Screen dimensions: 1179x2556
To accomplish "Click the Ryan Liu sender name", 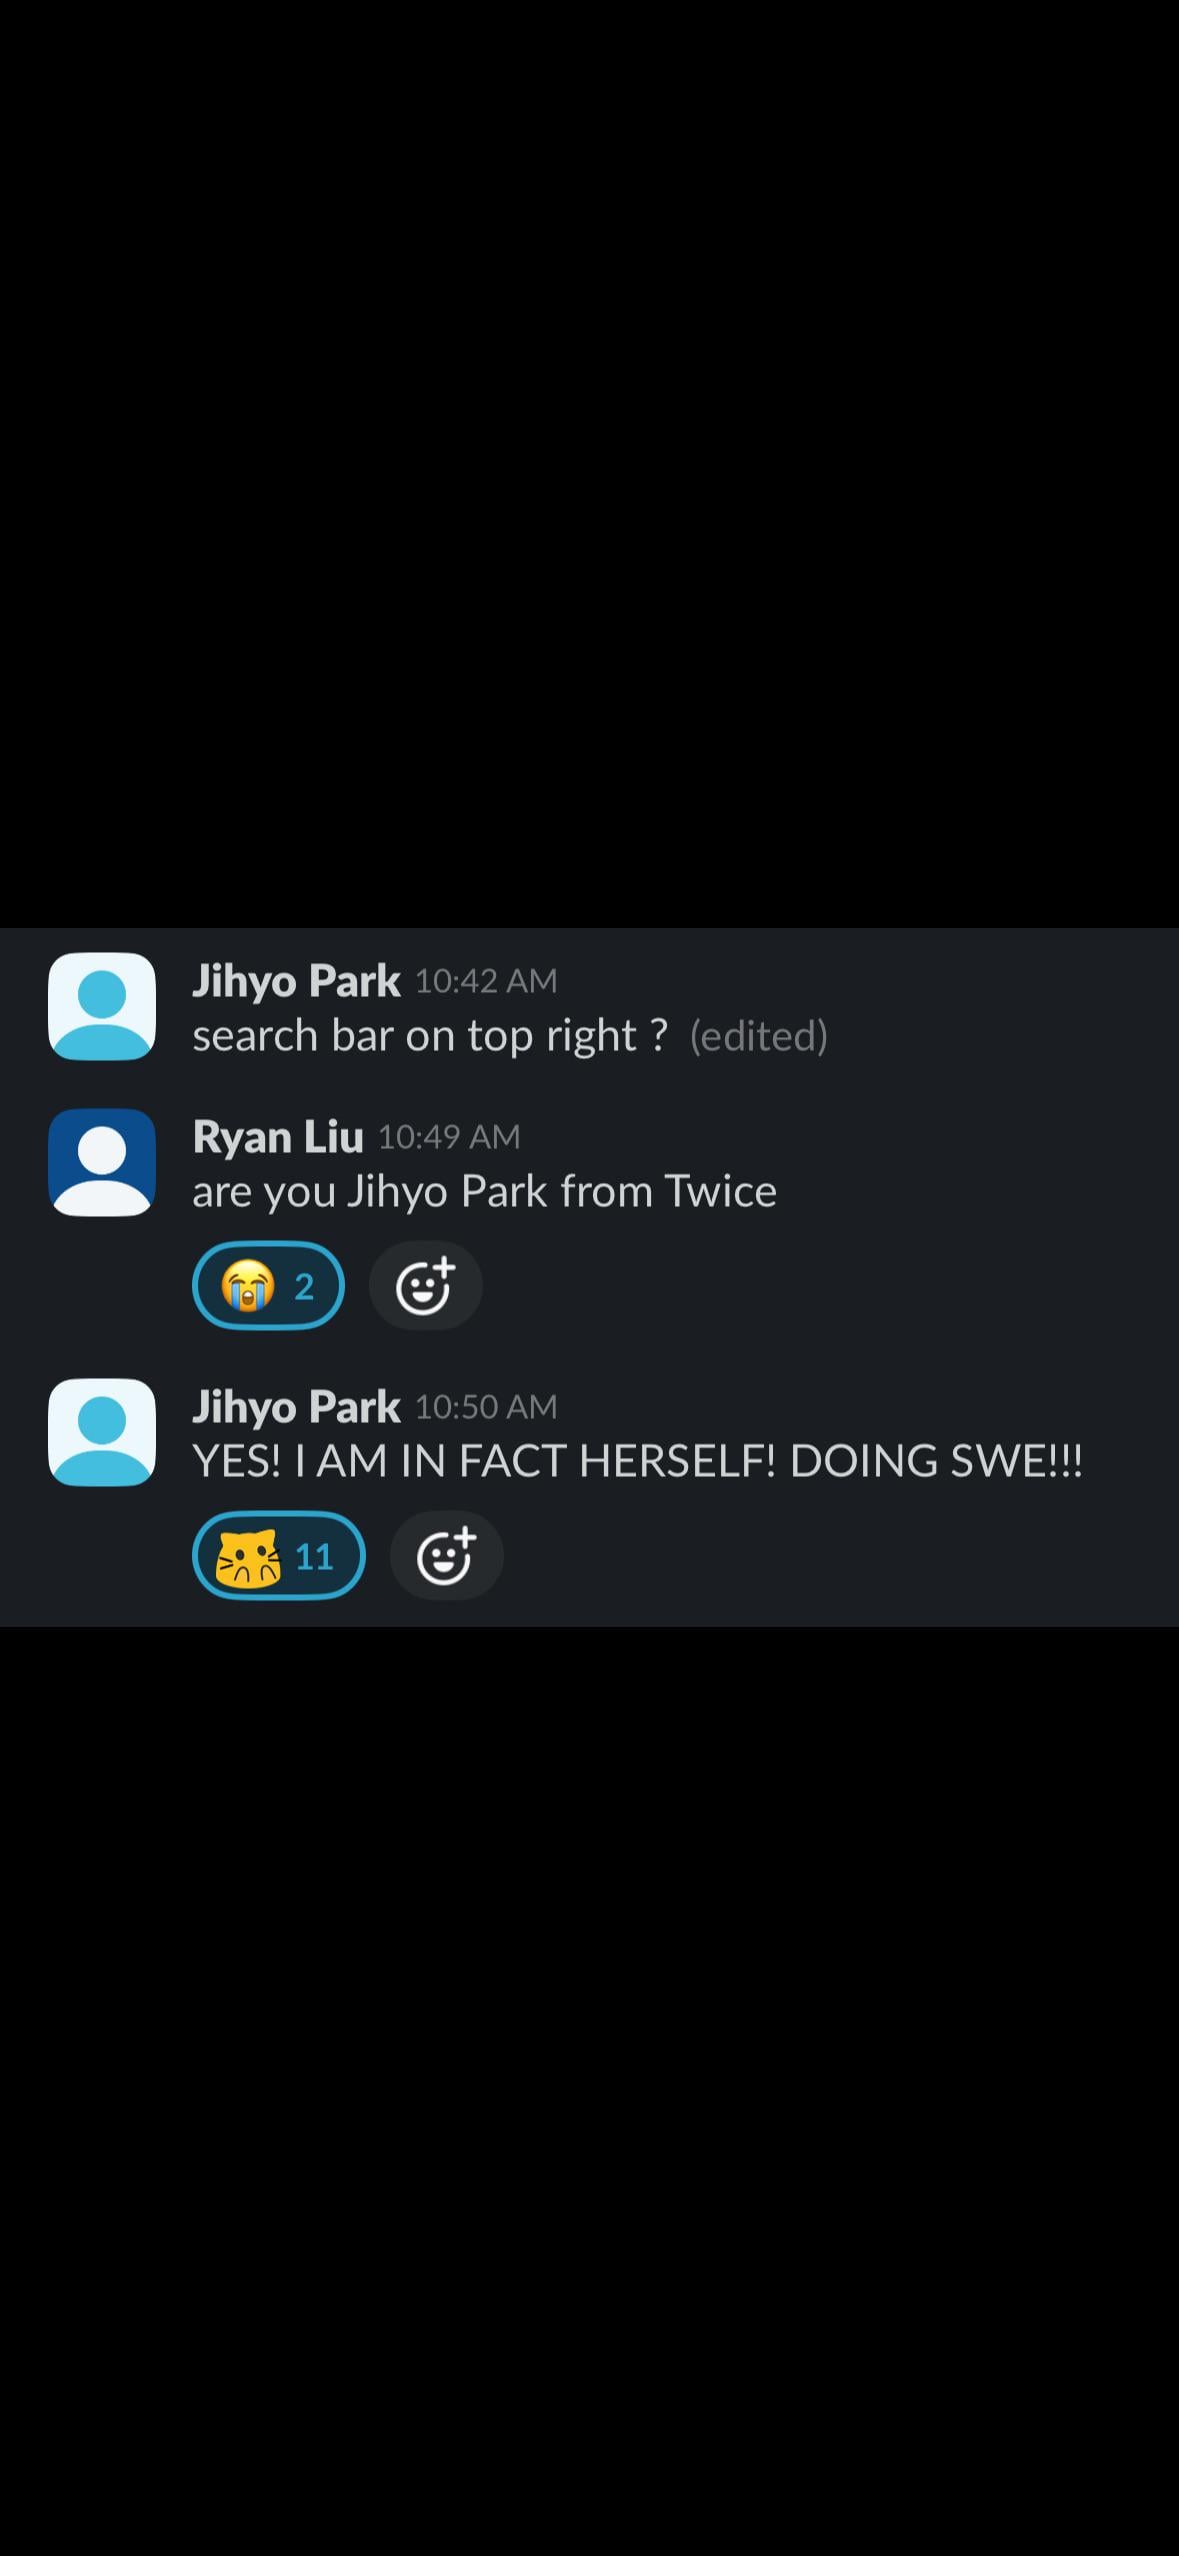I will point(277,1137).
